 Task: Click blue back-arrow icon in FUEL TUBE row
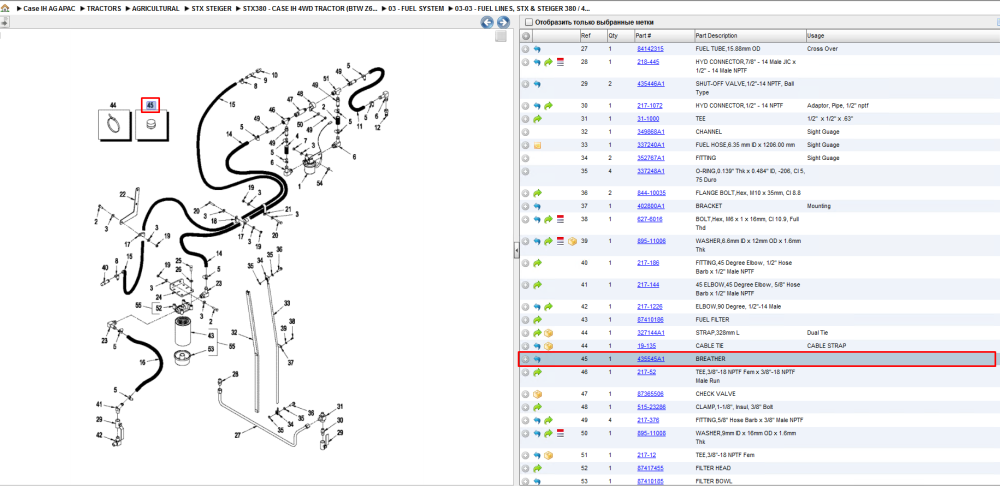(537, 49)
